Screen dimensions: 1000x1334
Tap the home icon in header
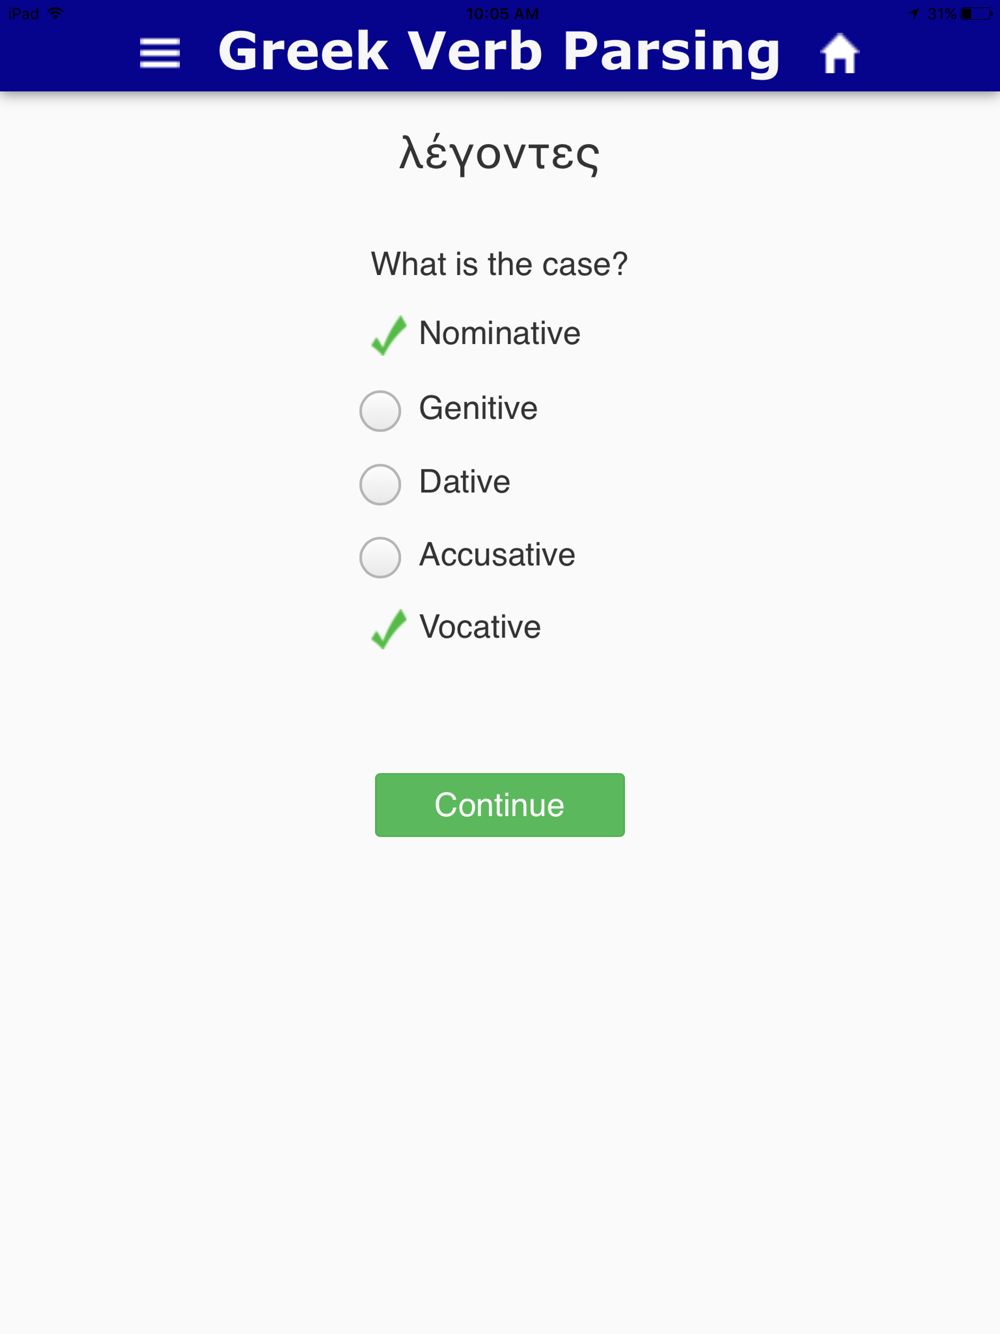[840, 54]
